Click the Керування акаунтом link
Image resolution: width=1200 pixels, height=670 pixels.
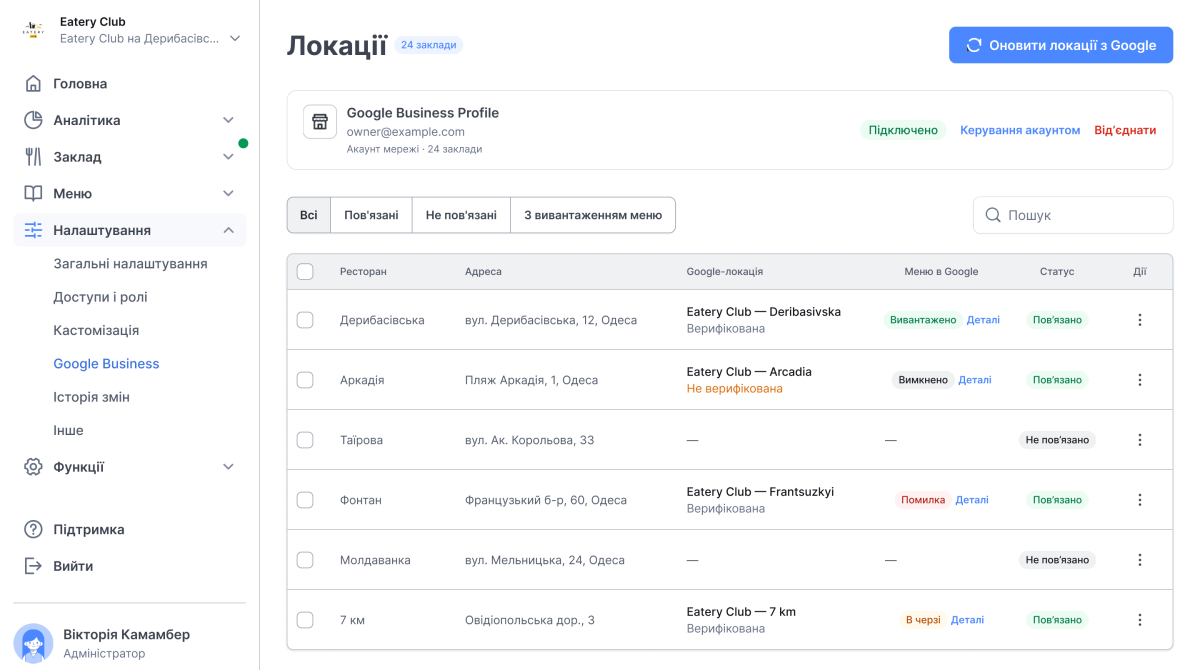pyautogui.click(x=1020, y=130)
